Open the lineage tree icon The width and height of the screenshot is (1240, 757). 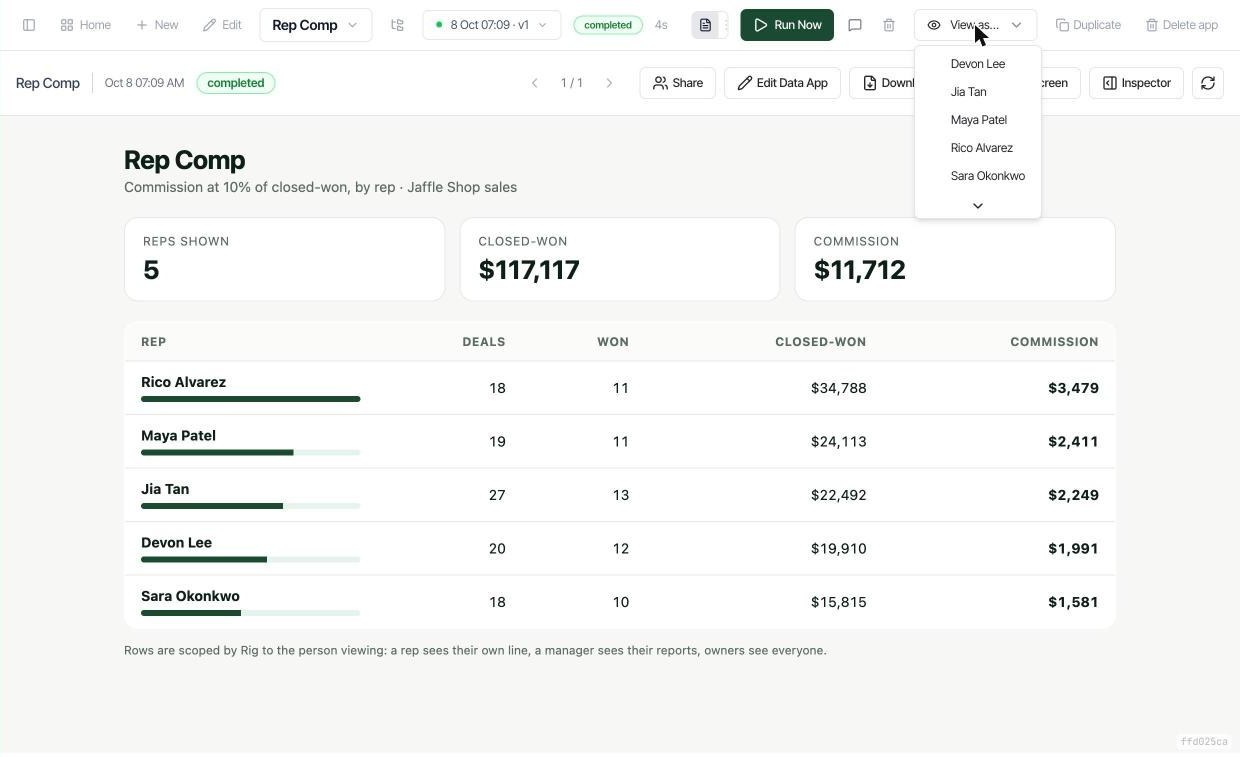pyautogui.click(x=397, y=25)
